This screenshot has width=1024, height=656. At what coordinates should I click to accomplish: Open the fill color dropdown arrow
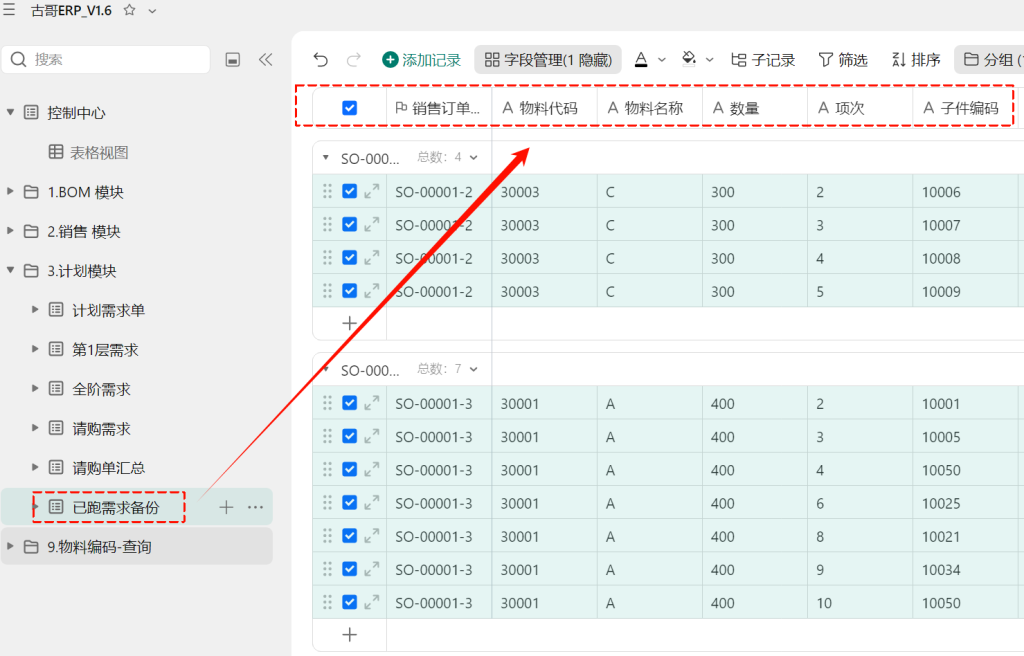[x=710, y=60]
